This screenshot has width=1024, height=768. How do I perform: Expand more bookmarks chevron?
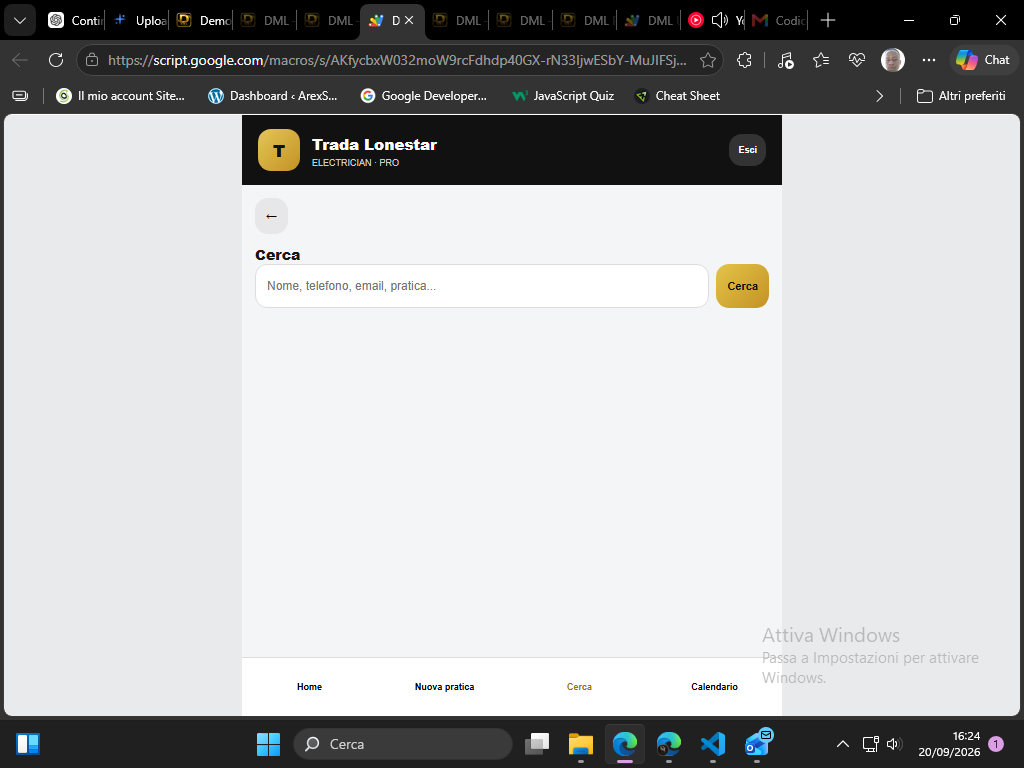[x=879, y=96]
